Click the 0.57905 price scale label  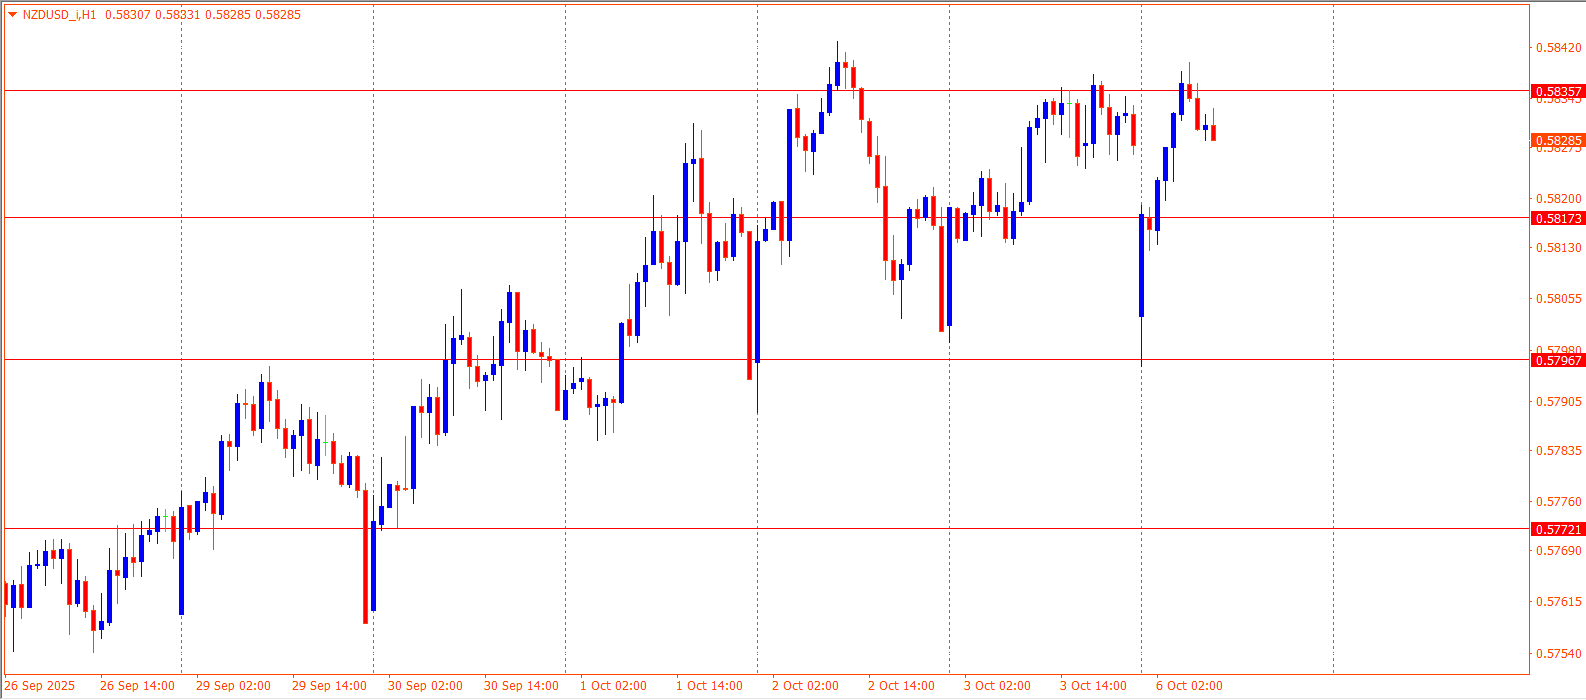(1558, 401)
